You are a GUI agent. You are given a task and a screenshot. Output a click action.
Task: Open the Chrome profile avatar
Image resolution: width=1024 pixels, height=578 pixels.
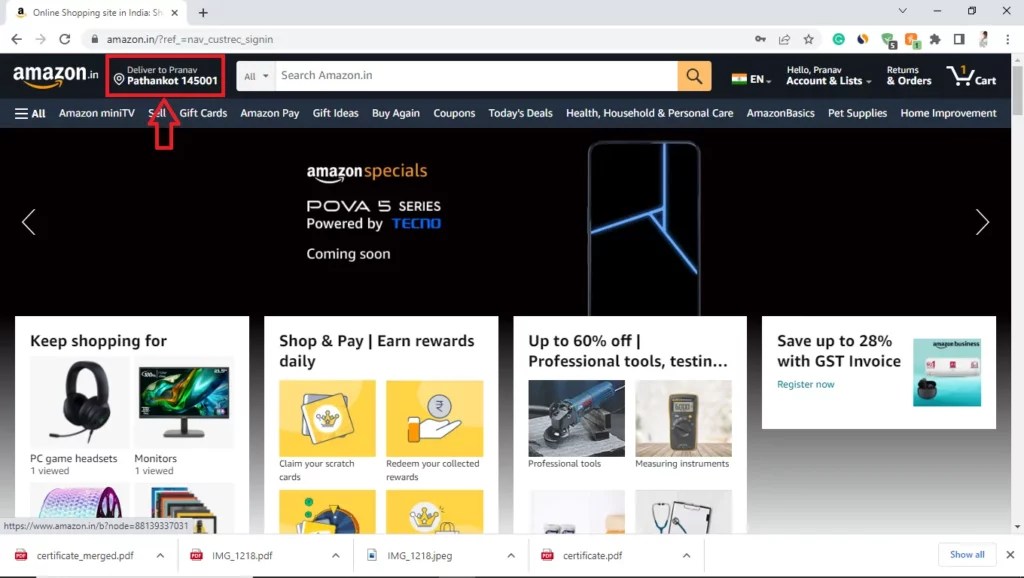click(984, 39)
